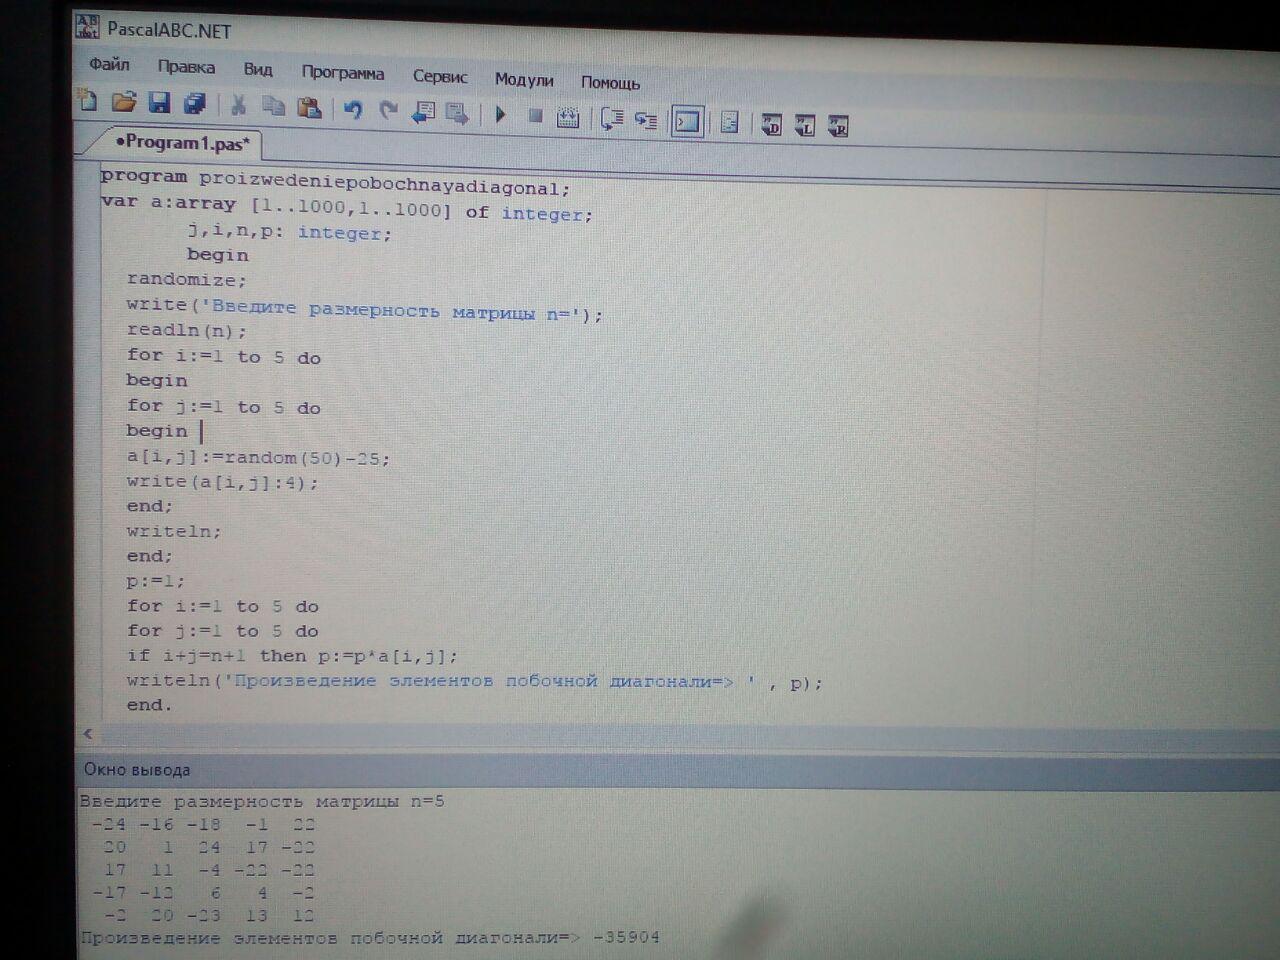Click the Compile icon

coord(568,118)
